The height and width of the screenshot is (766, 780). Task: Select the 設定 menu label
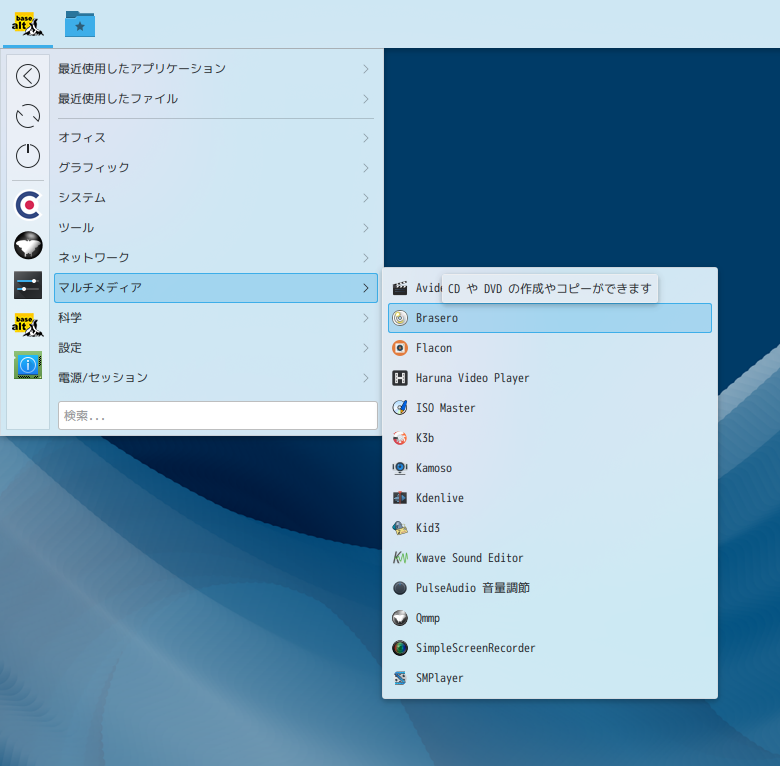[x=70, y=348]
